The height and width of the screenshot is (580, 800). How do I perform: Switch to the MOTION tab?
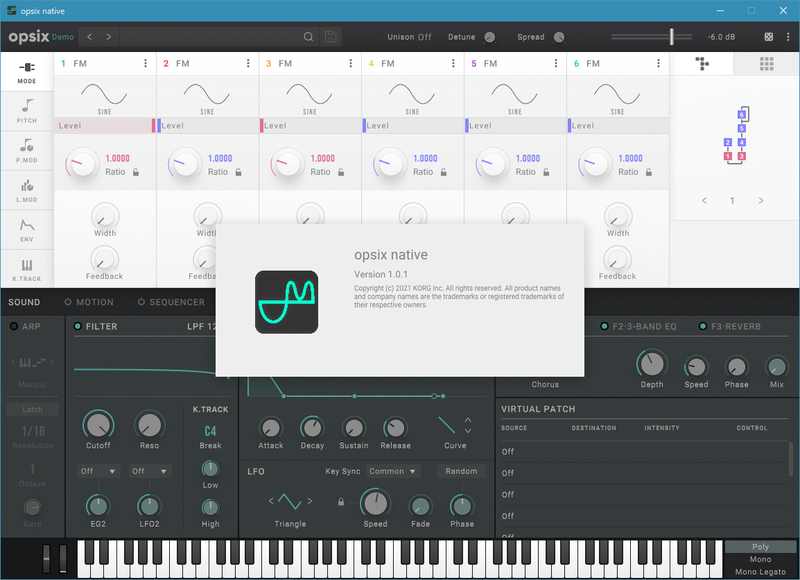click(x=89, y=302)
